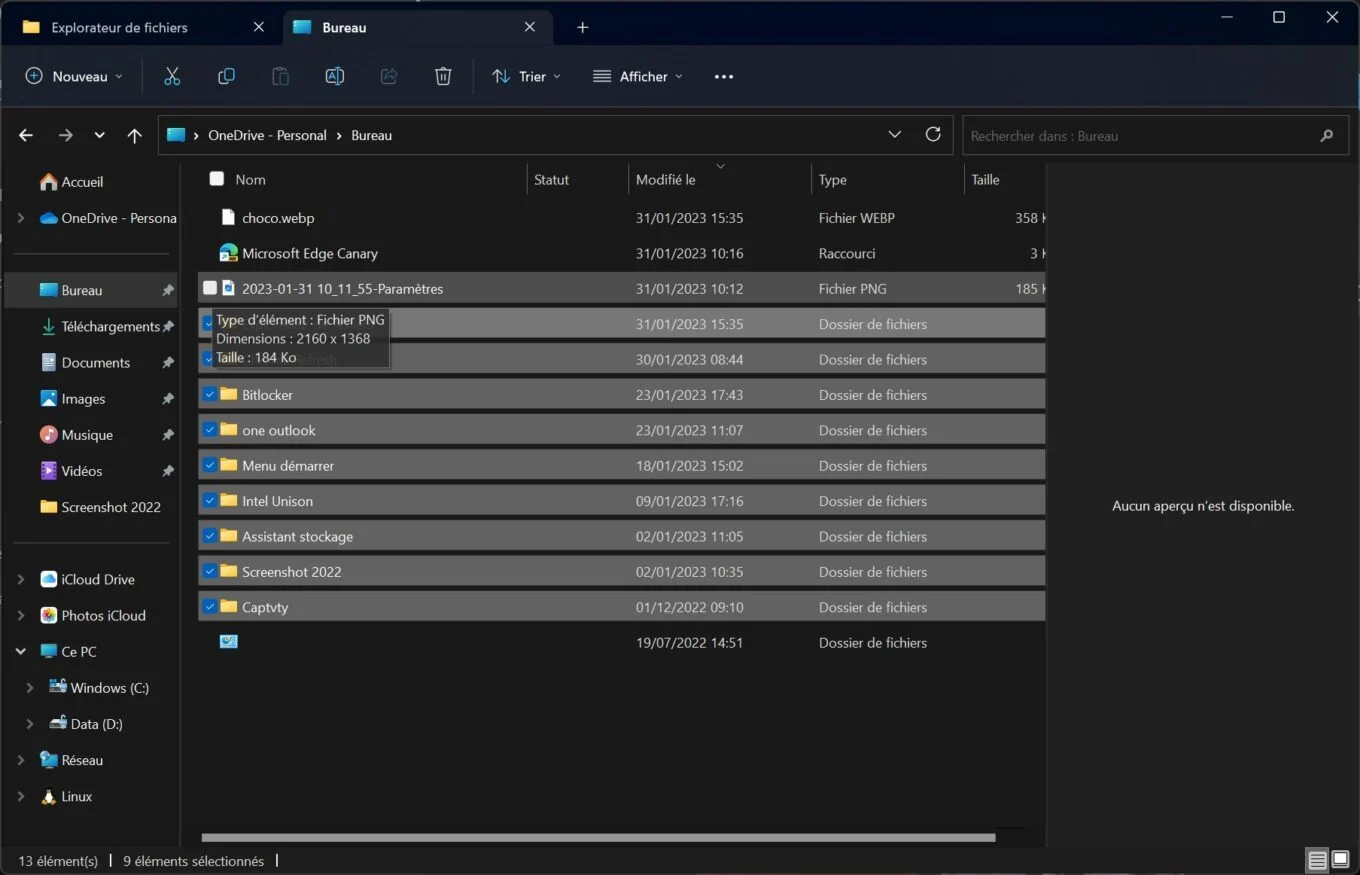Click the Bureau segment in address breadcrumb

point(371,135)
